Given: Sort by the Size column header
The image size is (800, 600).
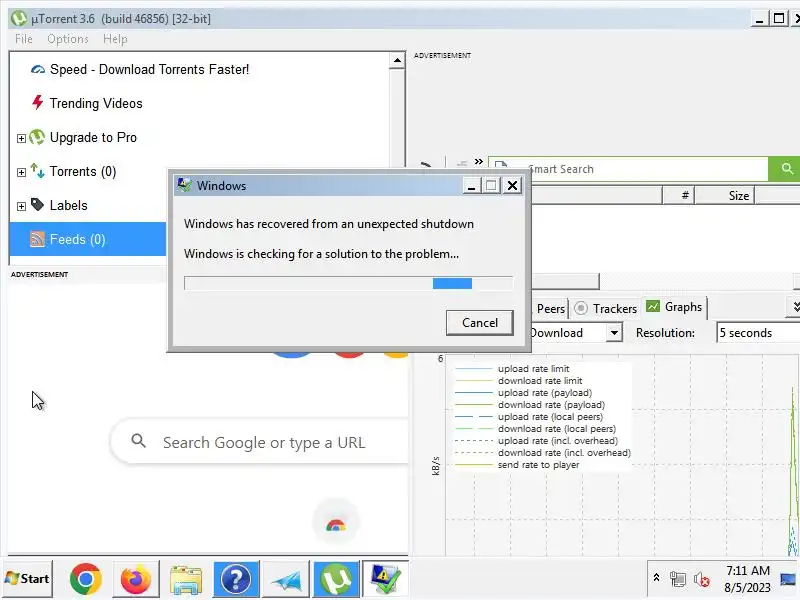Looking at the screenshot, I should pyautogui.click(x=725, y=195).
